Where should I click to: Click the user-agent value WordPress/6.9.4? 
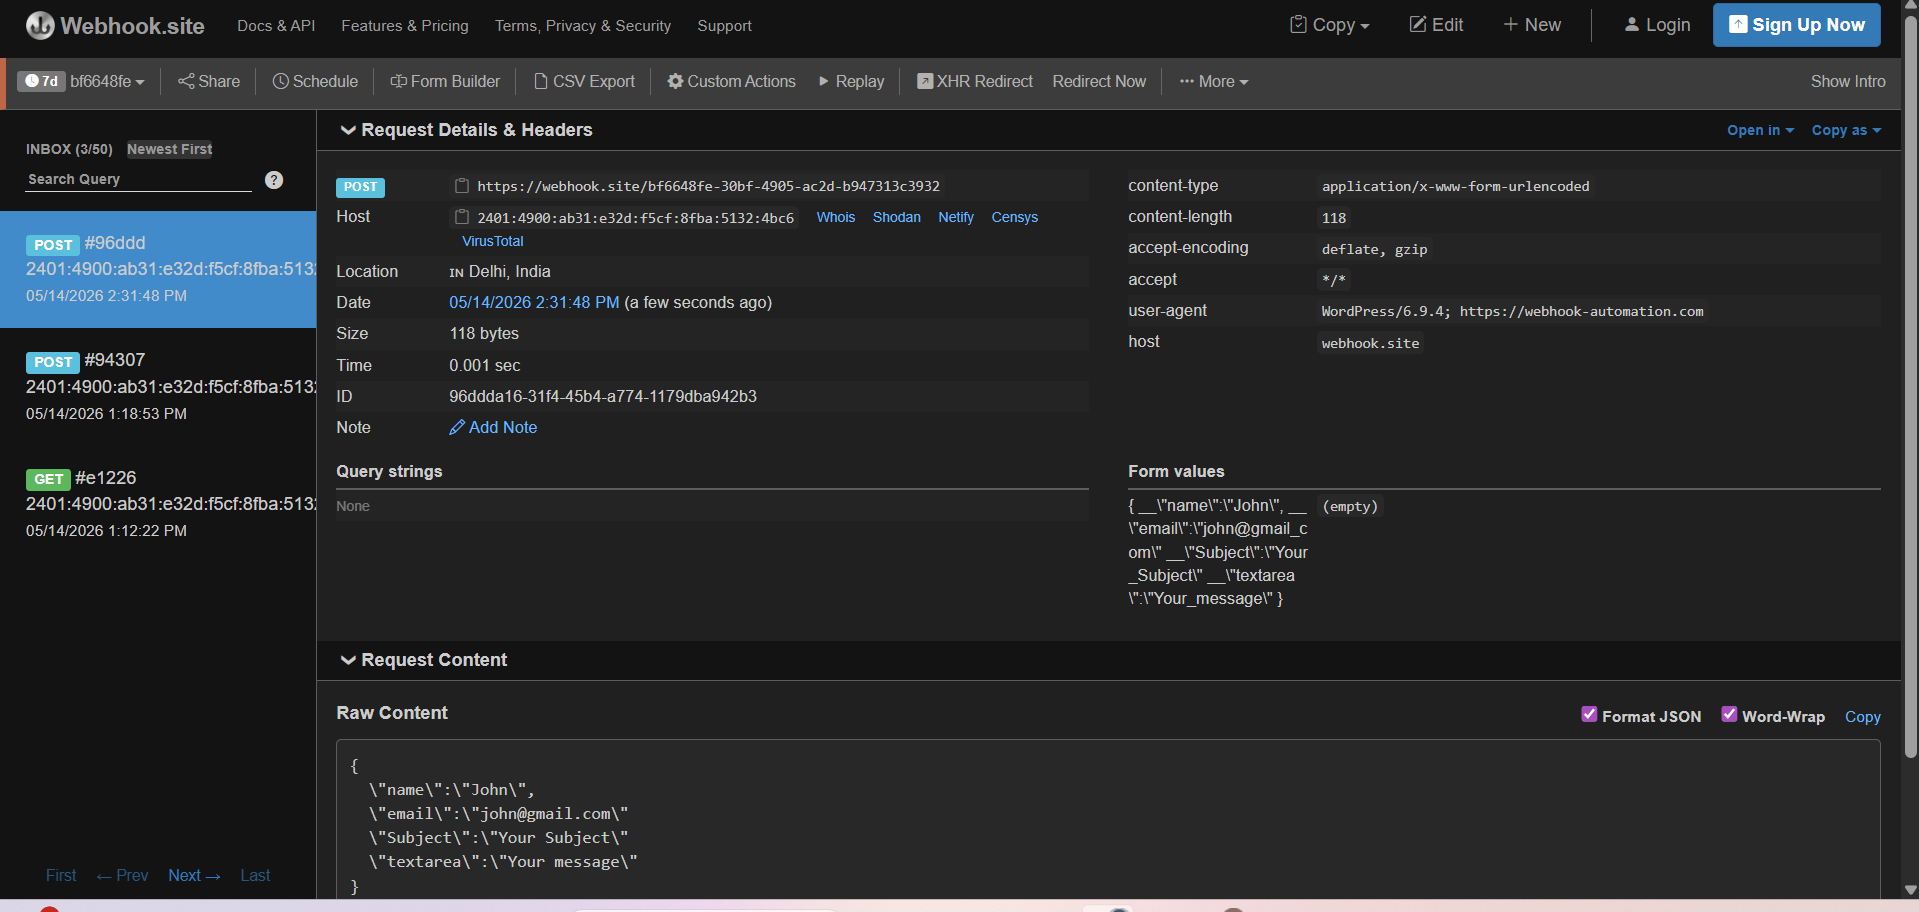pyautogui.click(x=1512, y=312)
